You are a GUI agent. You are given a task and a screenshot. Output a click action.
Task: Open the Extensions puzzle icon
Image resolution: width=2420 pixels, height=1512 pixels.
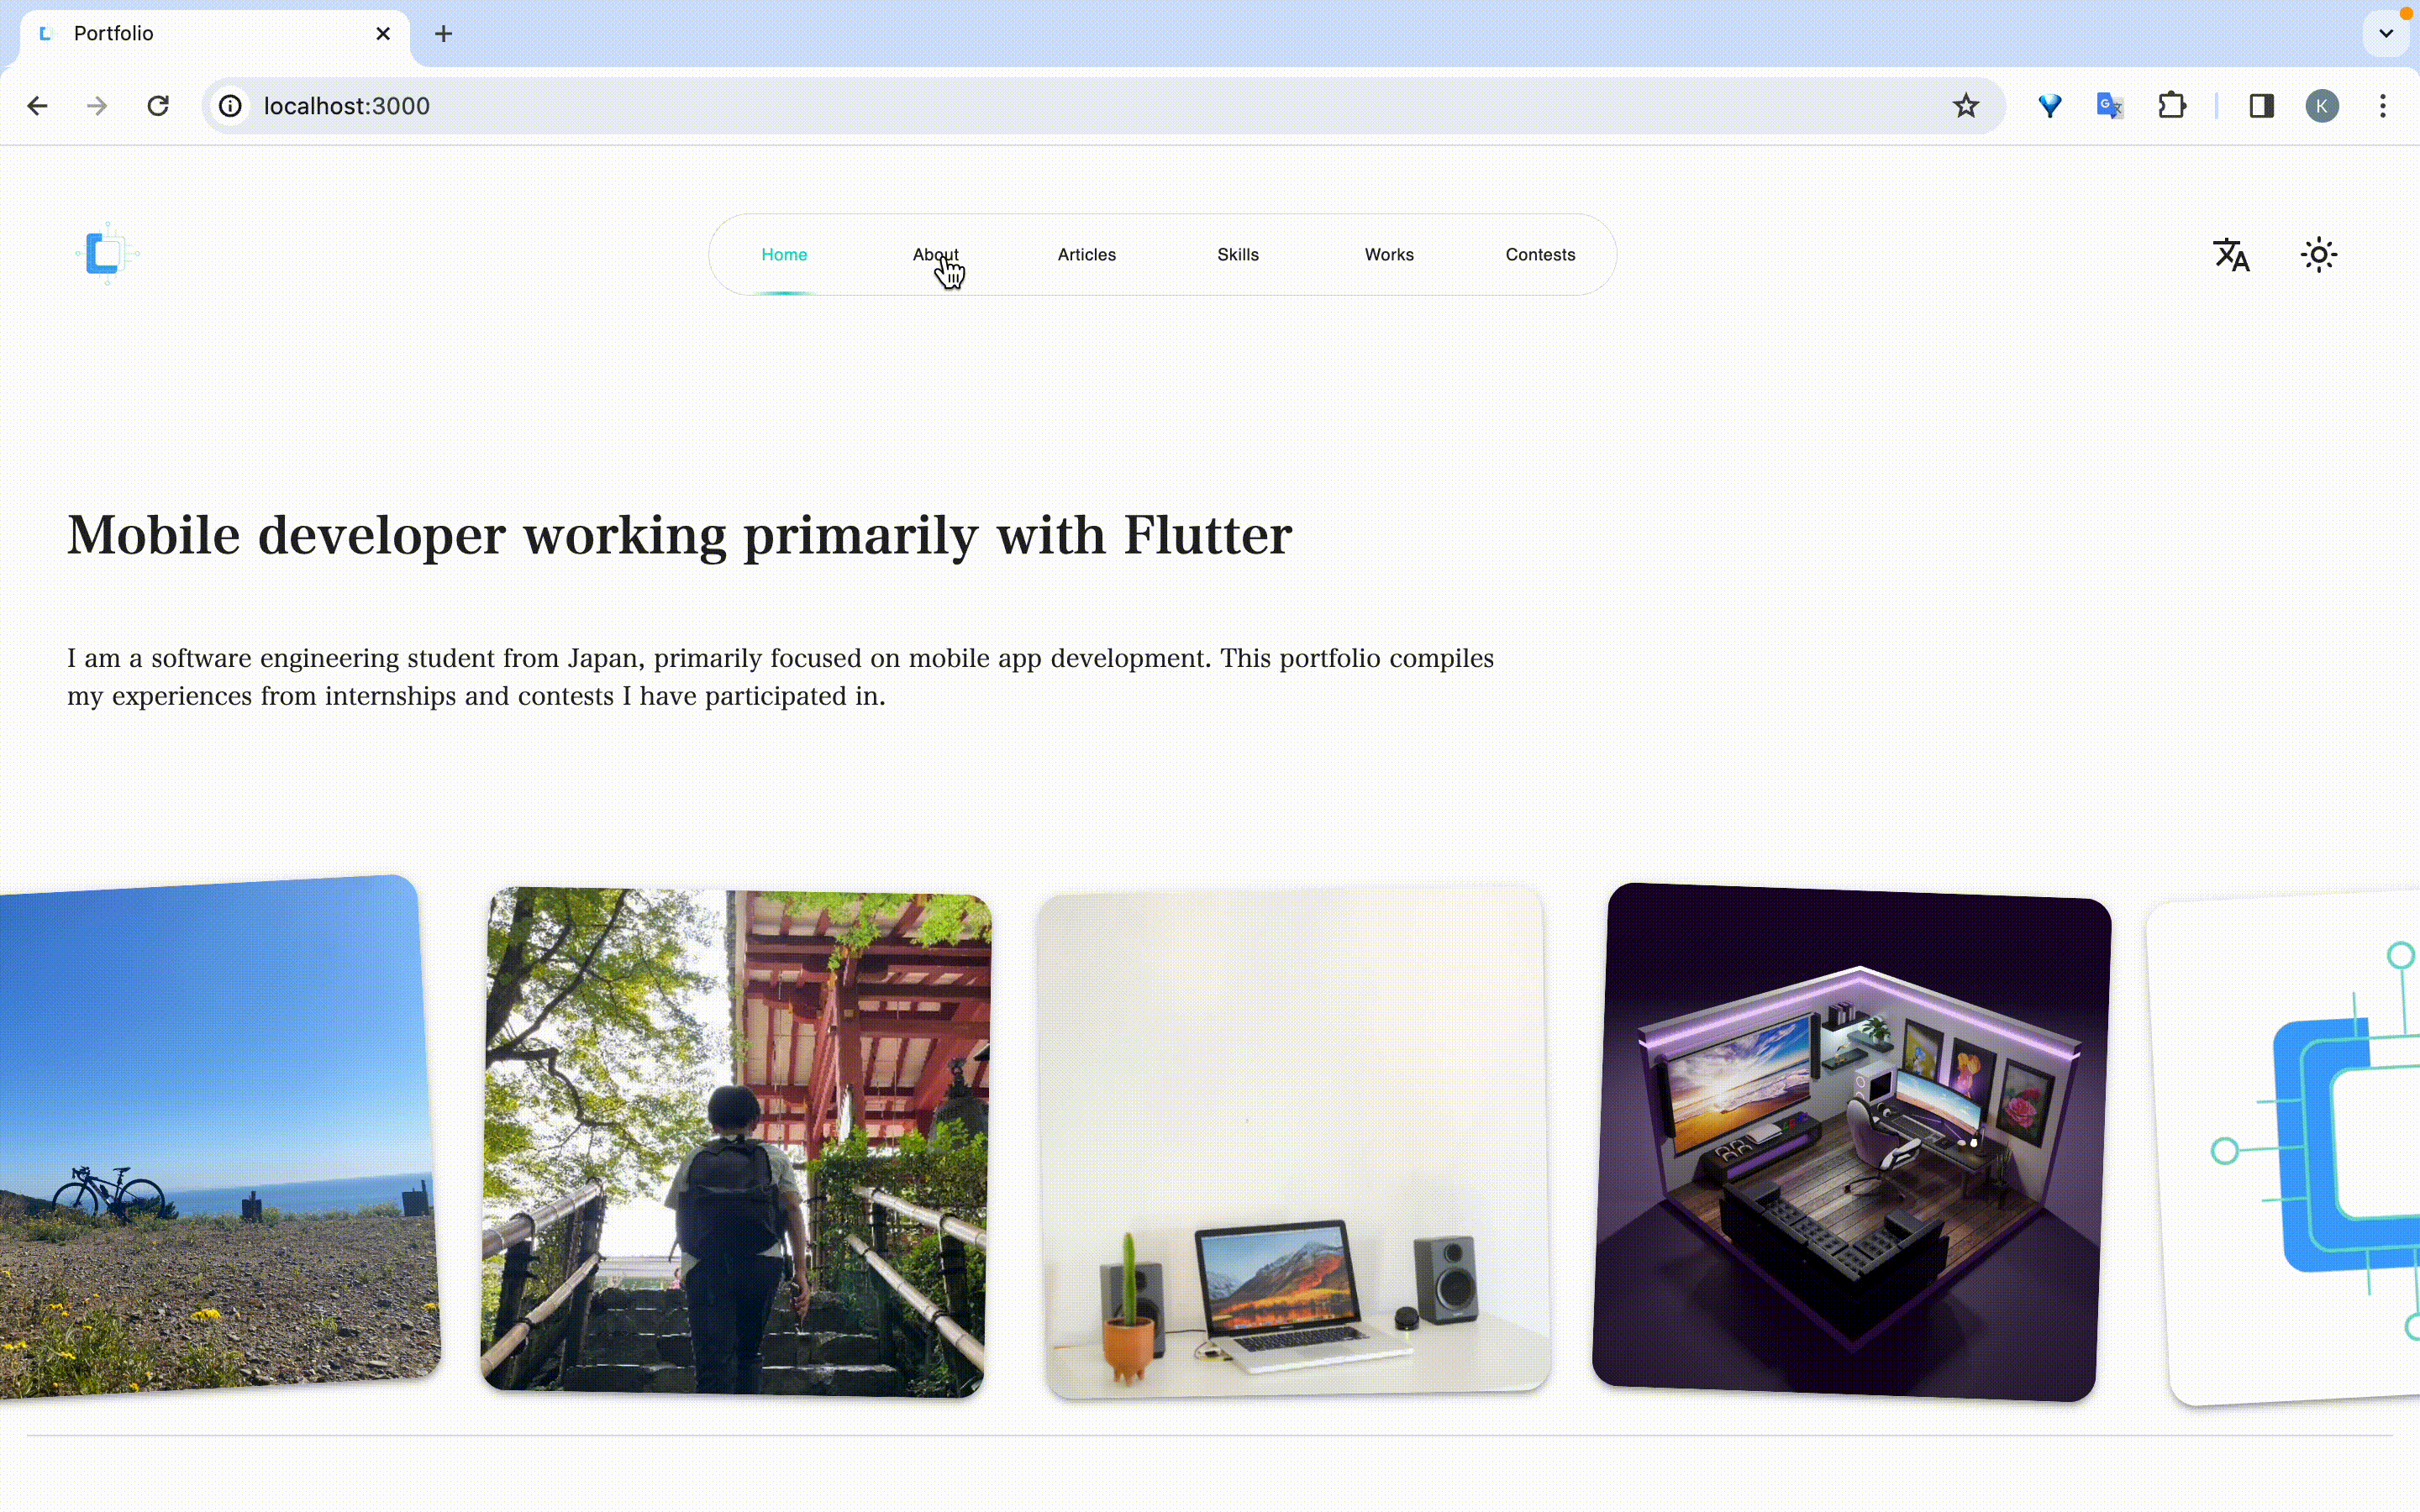coord(2171,106)
